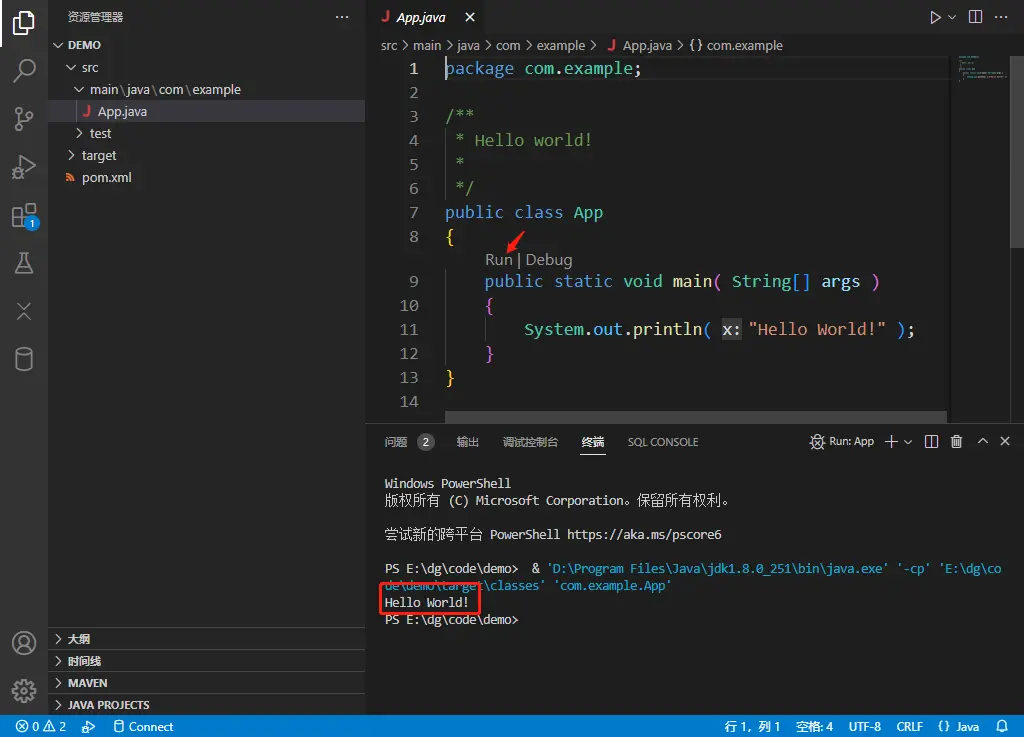Open Explorer more actions ellipsis

[x=342, y=17]
